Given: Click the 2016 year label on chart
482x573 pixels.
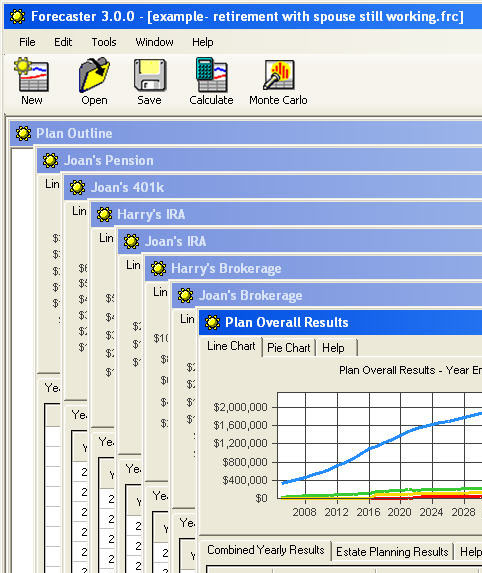Looking at the screenshot, I should (x=368, y=512).
